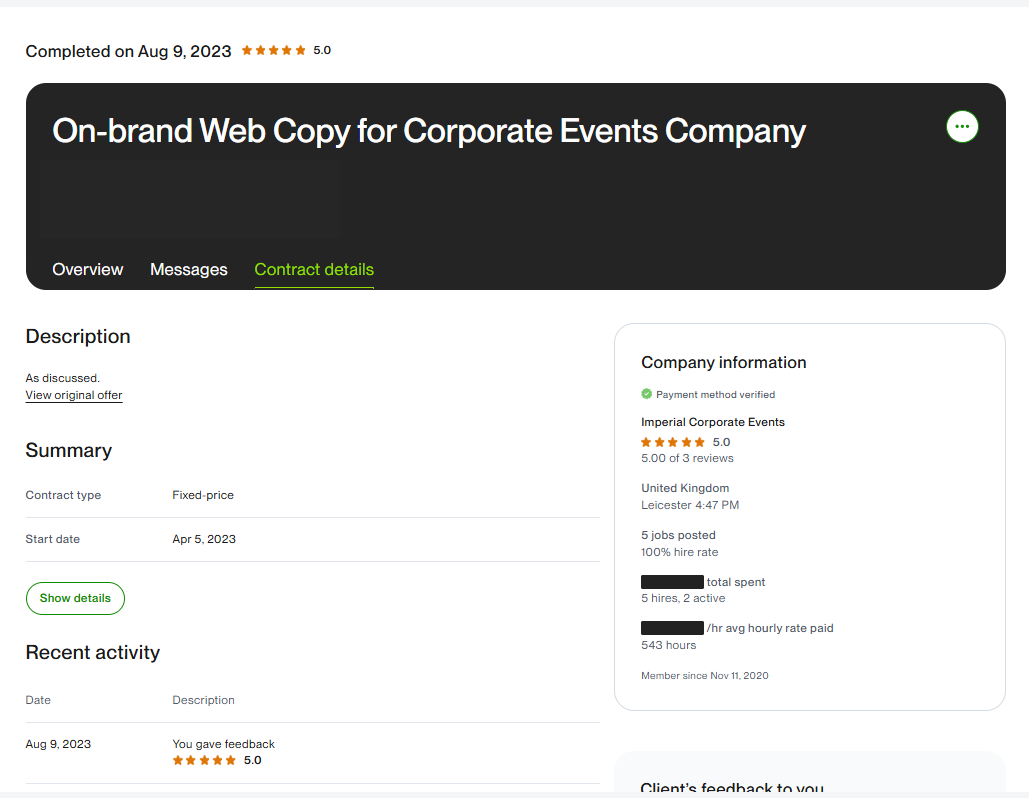Click the contract title On-brand Web Copy heading
1029x798 pixels.
pyautogui.click(x=429, y=131)
